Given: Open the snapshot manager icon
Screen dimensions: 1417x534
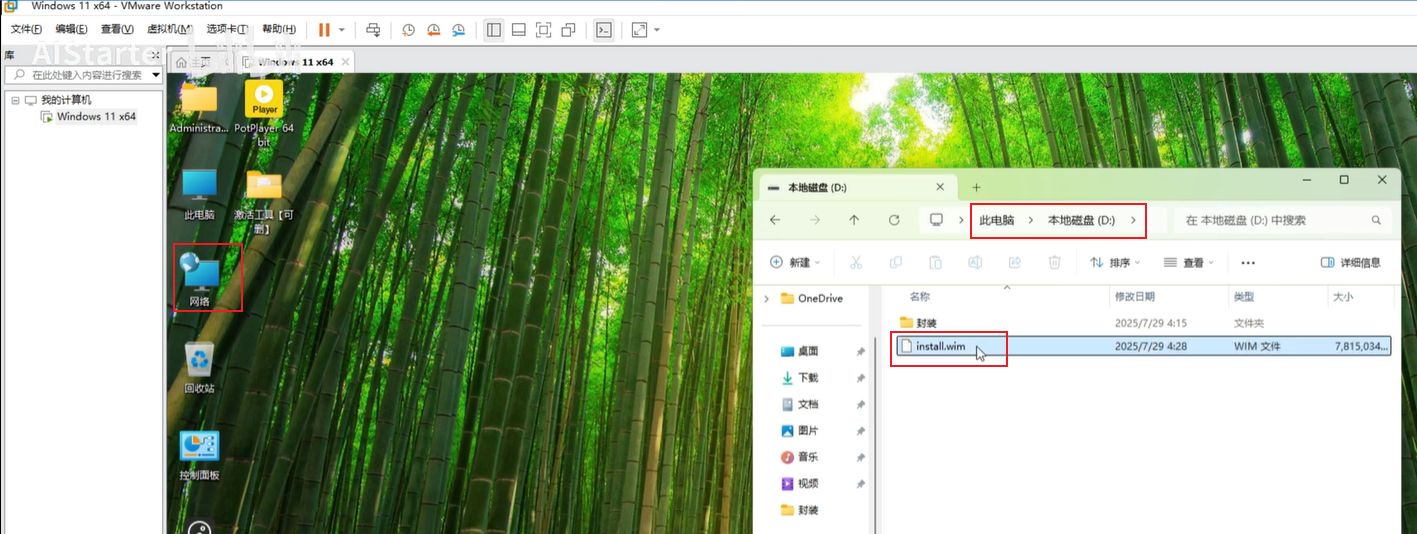Looking at the screenshot, I should [458, 30].
